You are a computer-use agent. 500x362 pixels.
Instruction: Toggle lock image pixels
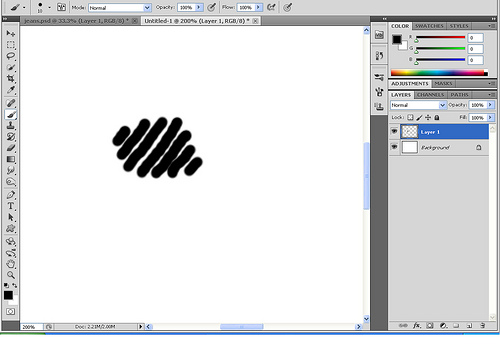(419, 117)
